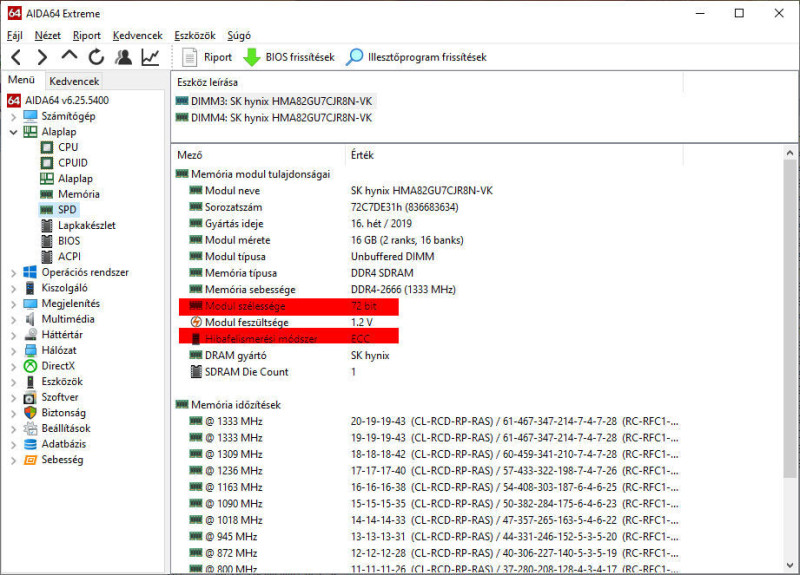Click the Windows logo icon for Operációs rendszer
This screenshot has height=575, width=800.
pos(30,272)
